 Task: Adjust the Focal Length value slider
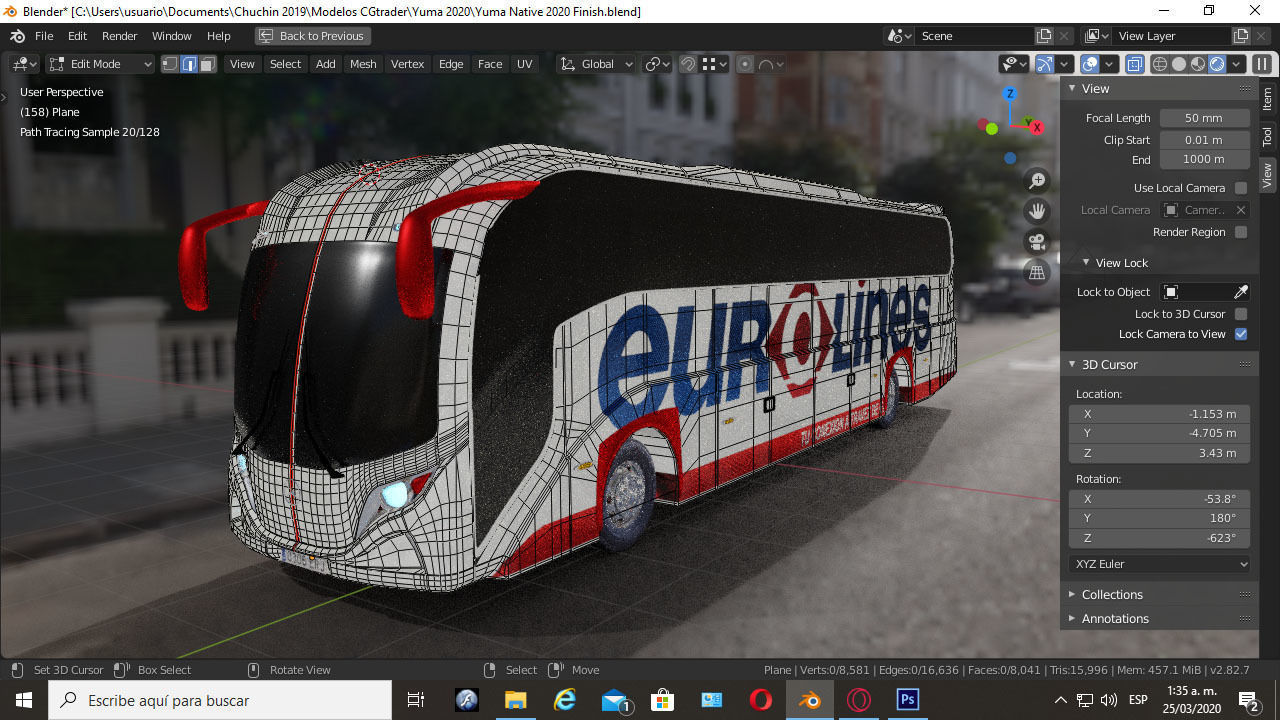coord(1204,117)
